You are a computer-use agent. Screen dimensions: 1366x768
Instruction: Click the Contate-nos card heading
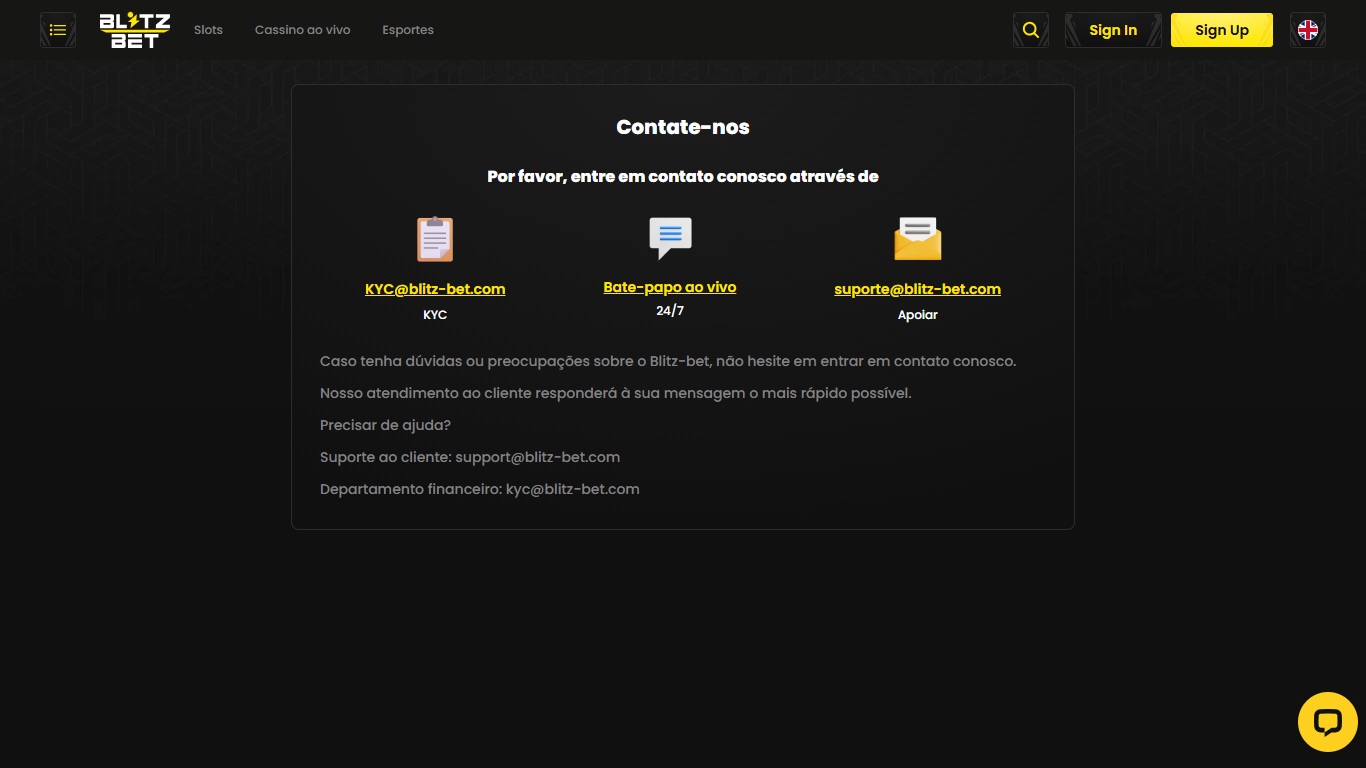pos(682,127)
